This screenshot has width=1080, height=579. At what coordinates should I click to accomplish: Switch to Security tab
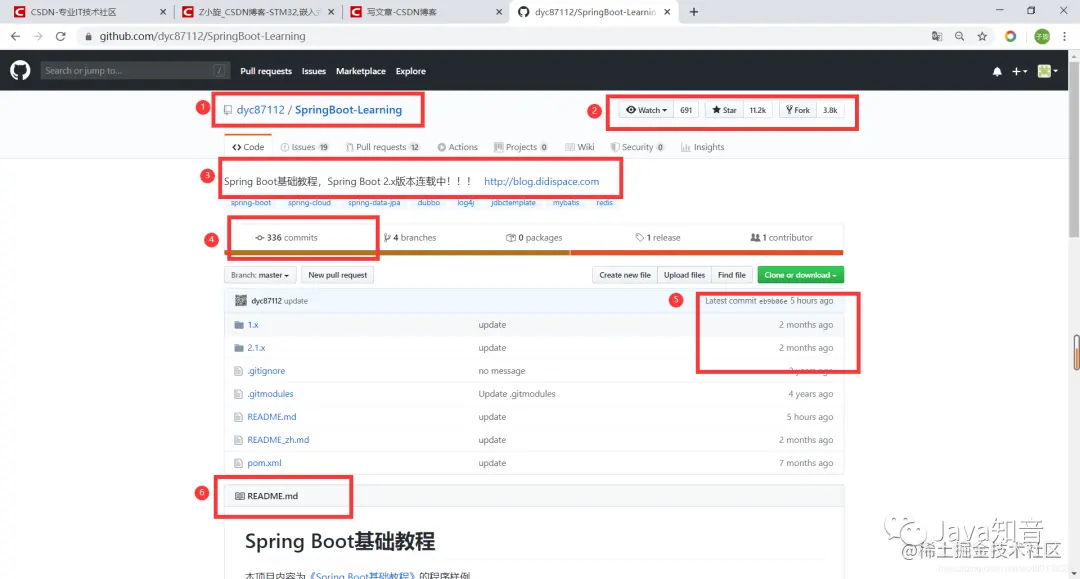[637, 147]
